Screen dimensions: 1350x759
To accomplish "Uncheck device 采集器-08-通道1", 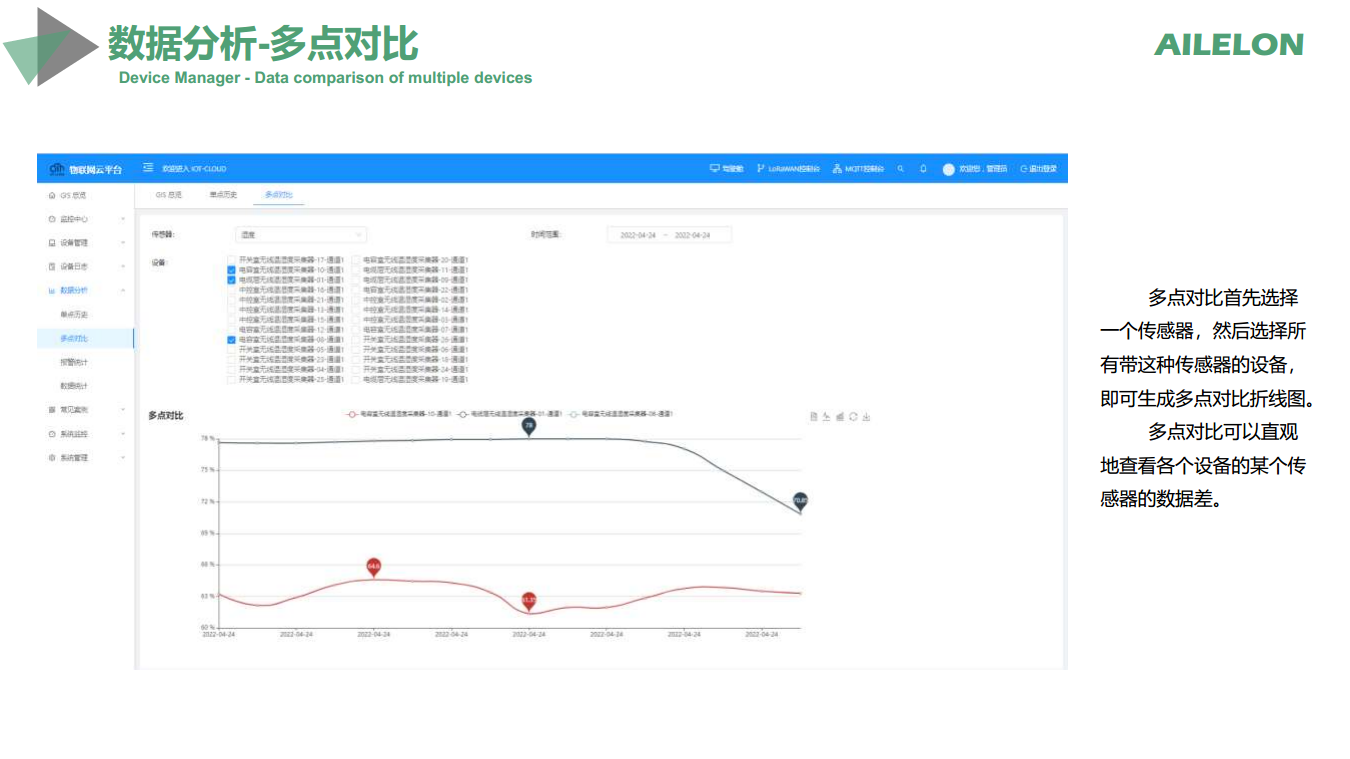I will point(231,339).
